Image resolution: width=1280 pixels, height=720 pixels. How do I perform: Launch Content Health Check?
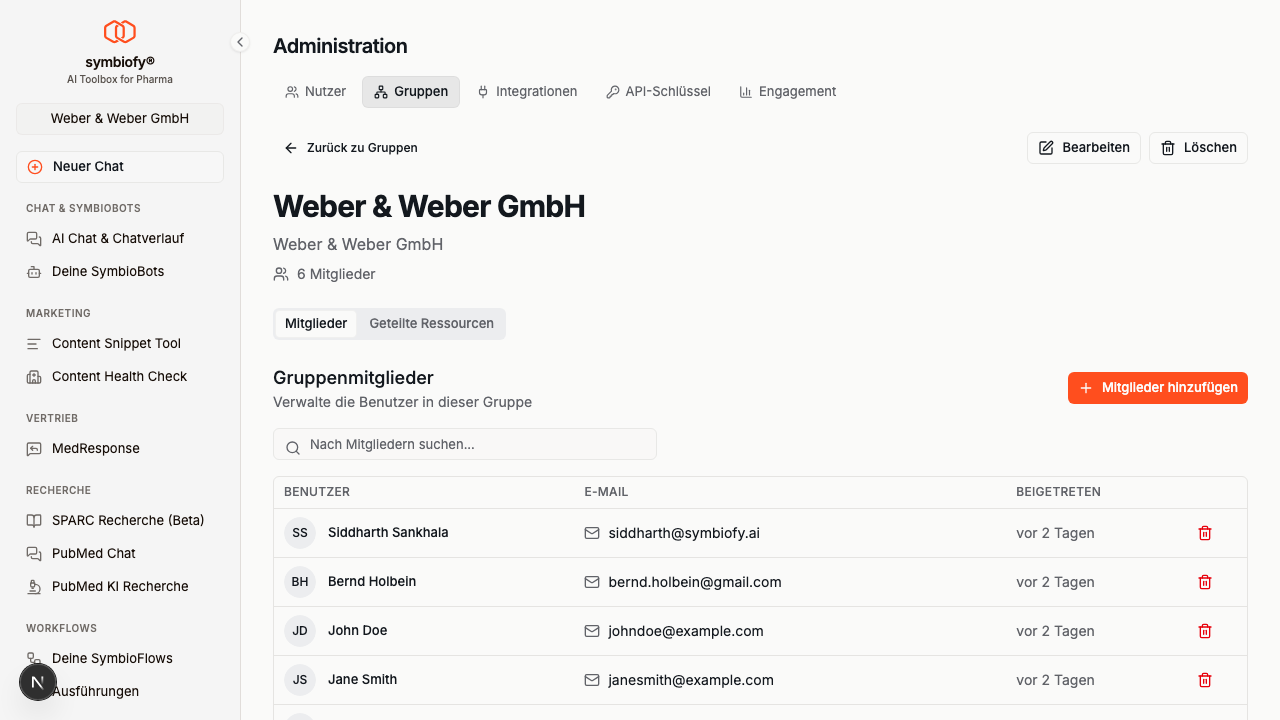[119, 376]
